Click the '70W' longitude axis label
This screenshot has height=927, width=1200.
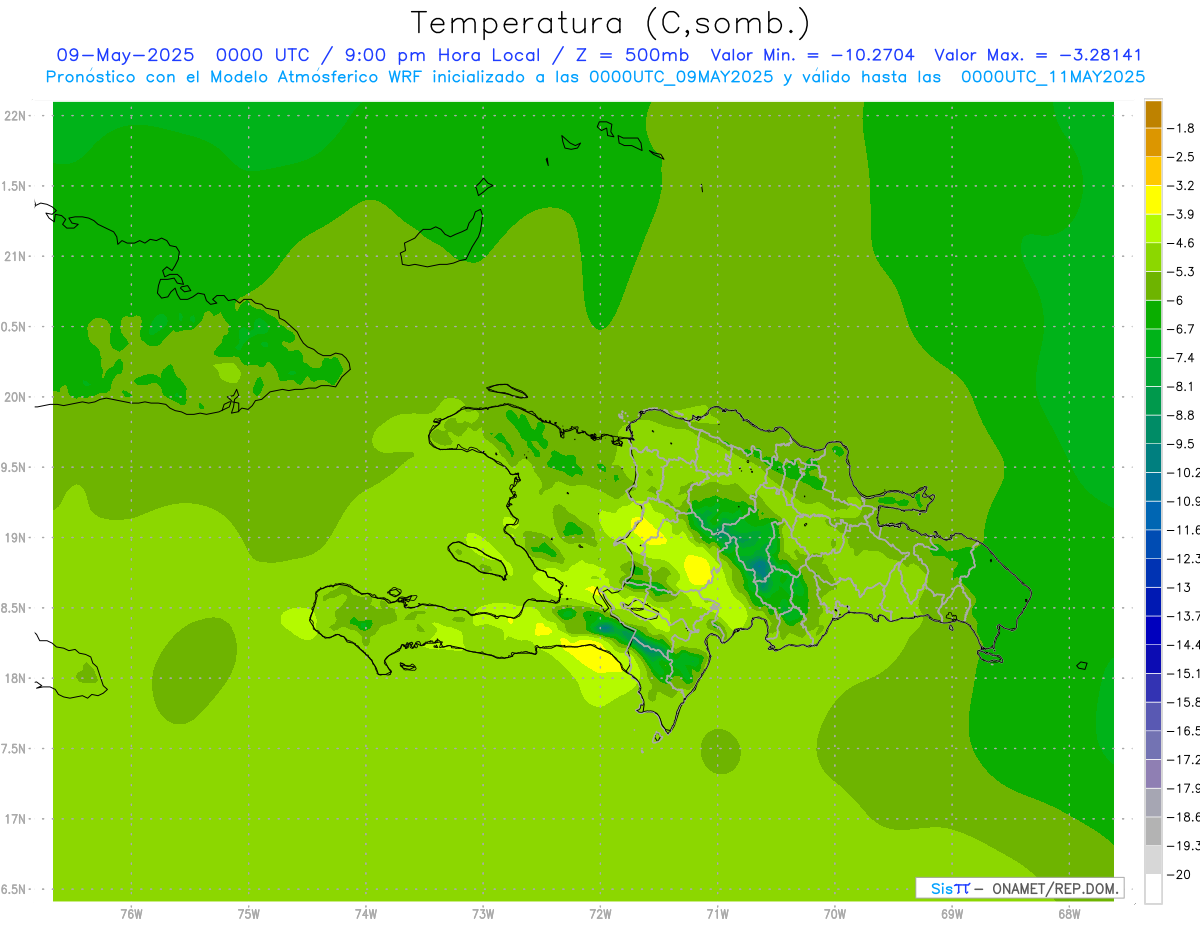[x=834, y=914]
